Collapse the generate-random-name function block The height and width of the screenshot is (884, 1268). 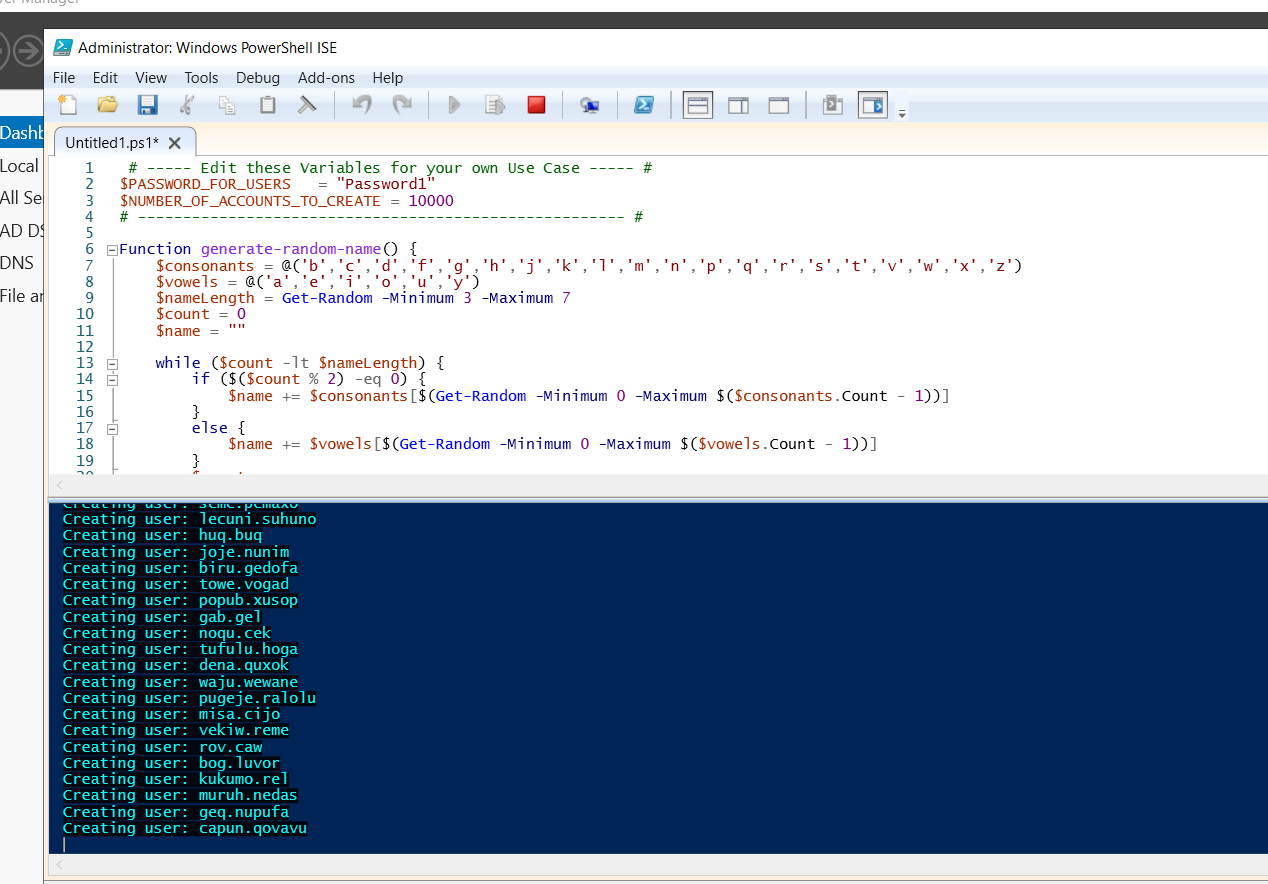[x=112, y=248]
